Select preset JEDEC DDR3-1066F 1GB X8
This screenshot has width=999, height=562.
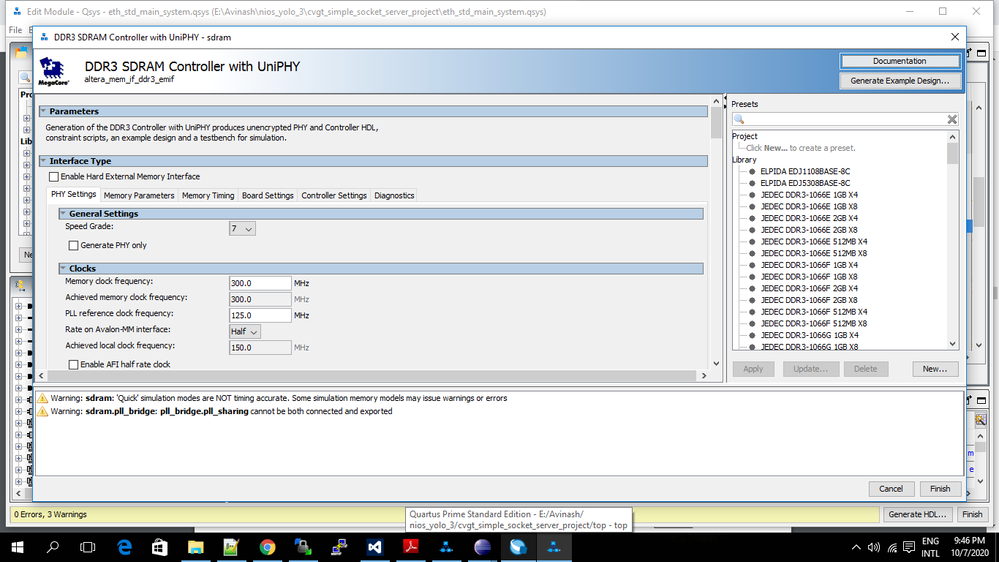click(809, 277)
